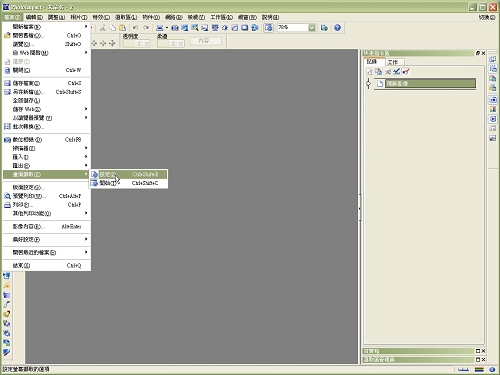The width and height of the screenshot is (500, 375).
Task: Expand the 自 Web 開啟 submenu
Action: (x=86, y=53)
